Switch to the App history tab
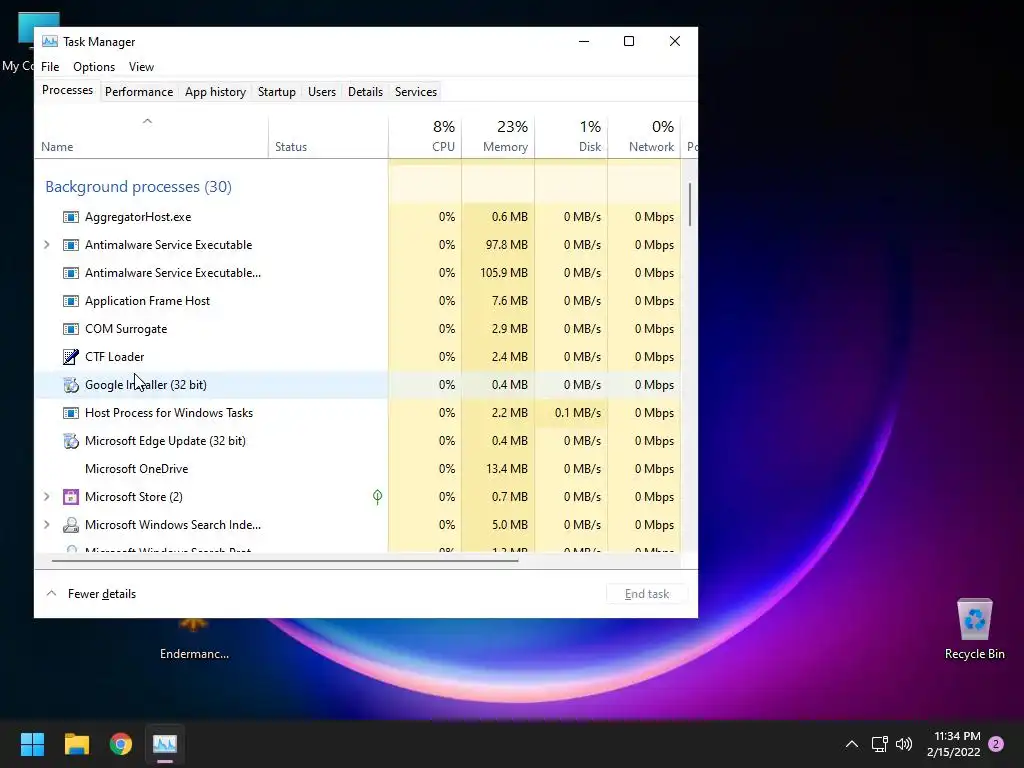 coord(216,92)
